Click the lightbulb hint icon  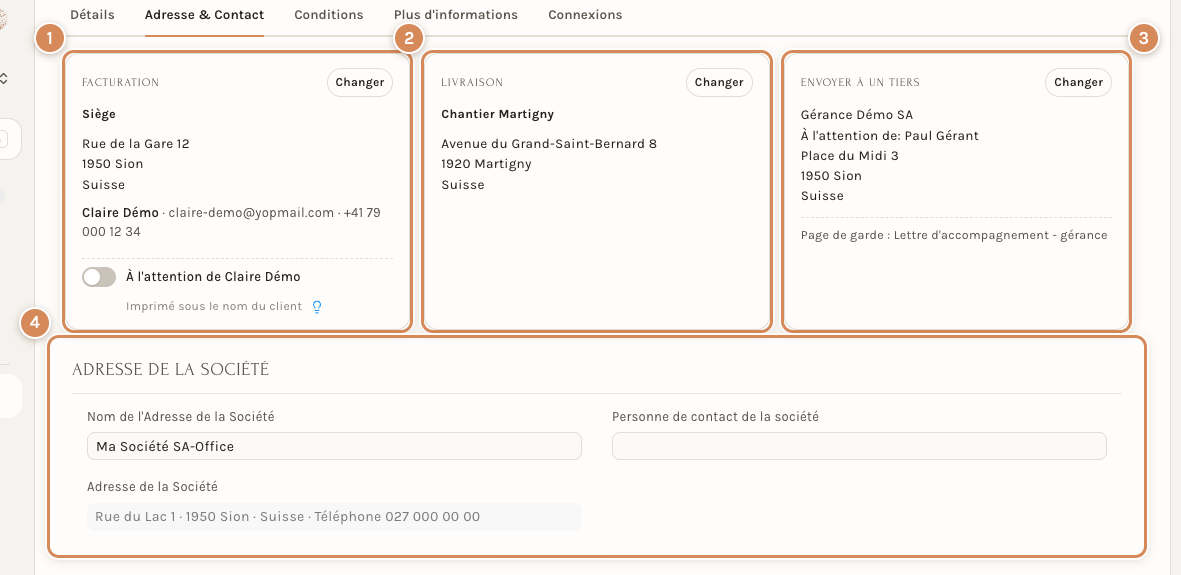click(317, 306)
